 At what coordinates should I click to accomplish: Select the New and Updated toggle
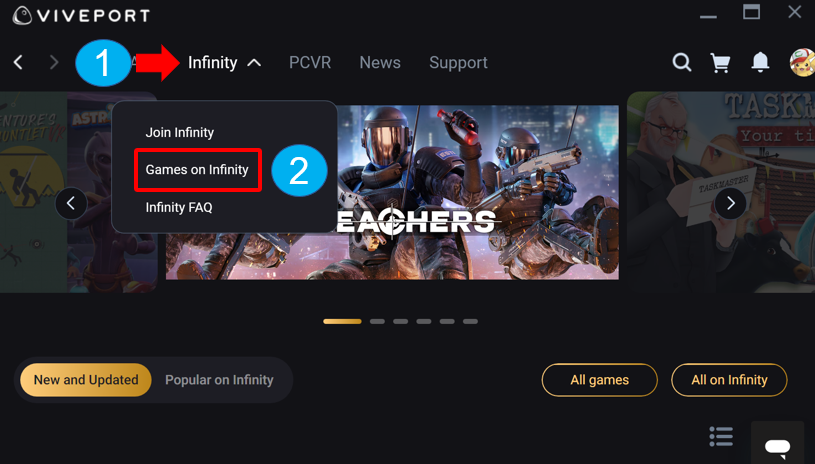coord(86,380)
